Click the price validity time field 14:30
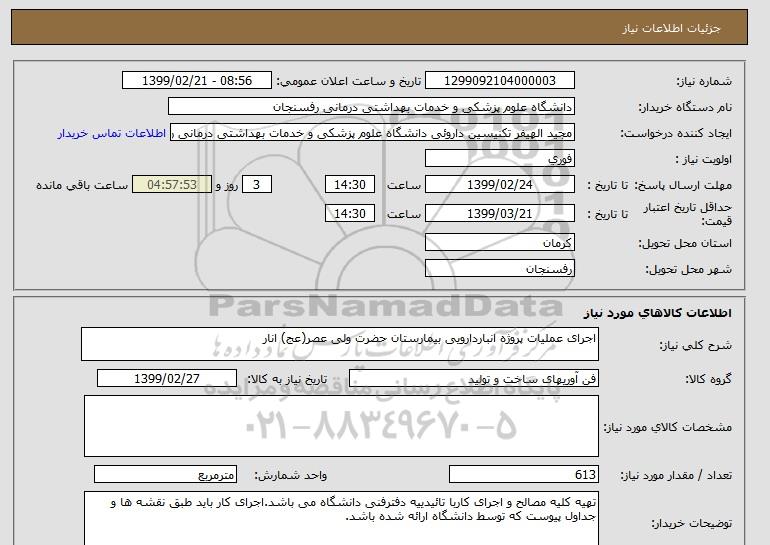 point(350,214)
